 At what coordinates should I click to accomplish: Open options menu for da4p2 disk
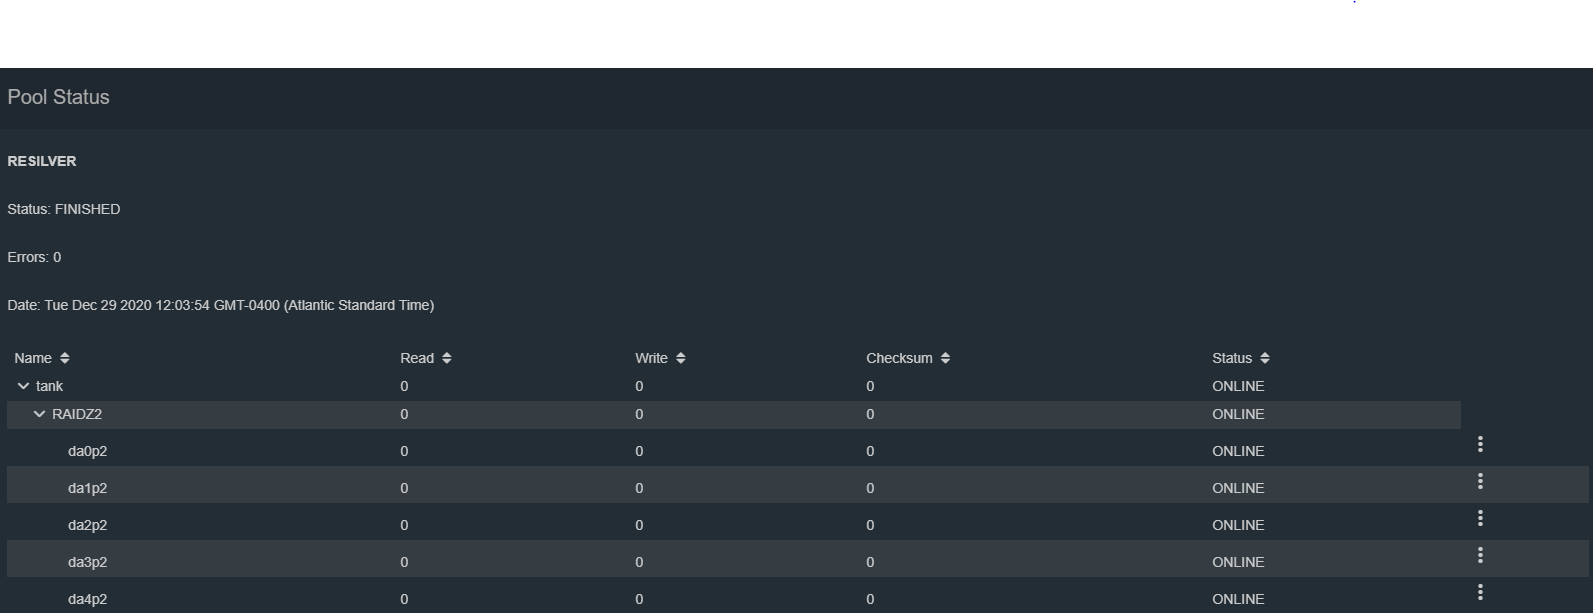tap(1480, 592)
